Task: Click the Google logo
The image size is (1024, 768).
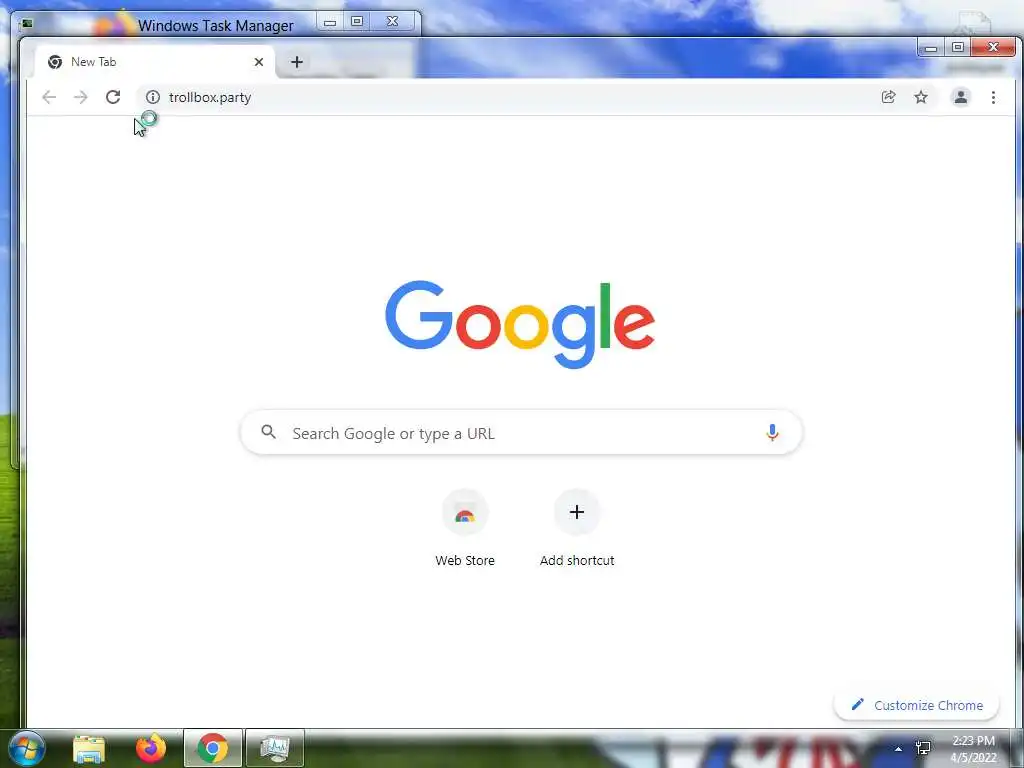Action: point(520,324)
